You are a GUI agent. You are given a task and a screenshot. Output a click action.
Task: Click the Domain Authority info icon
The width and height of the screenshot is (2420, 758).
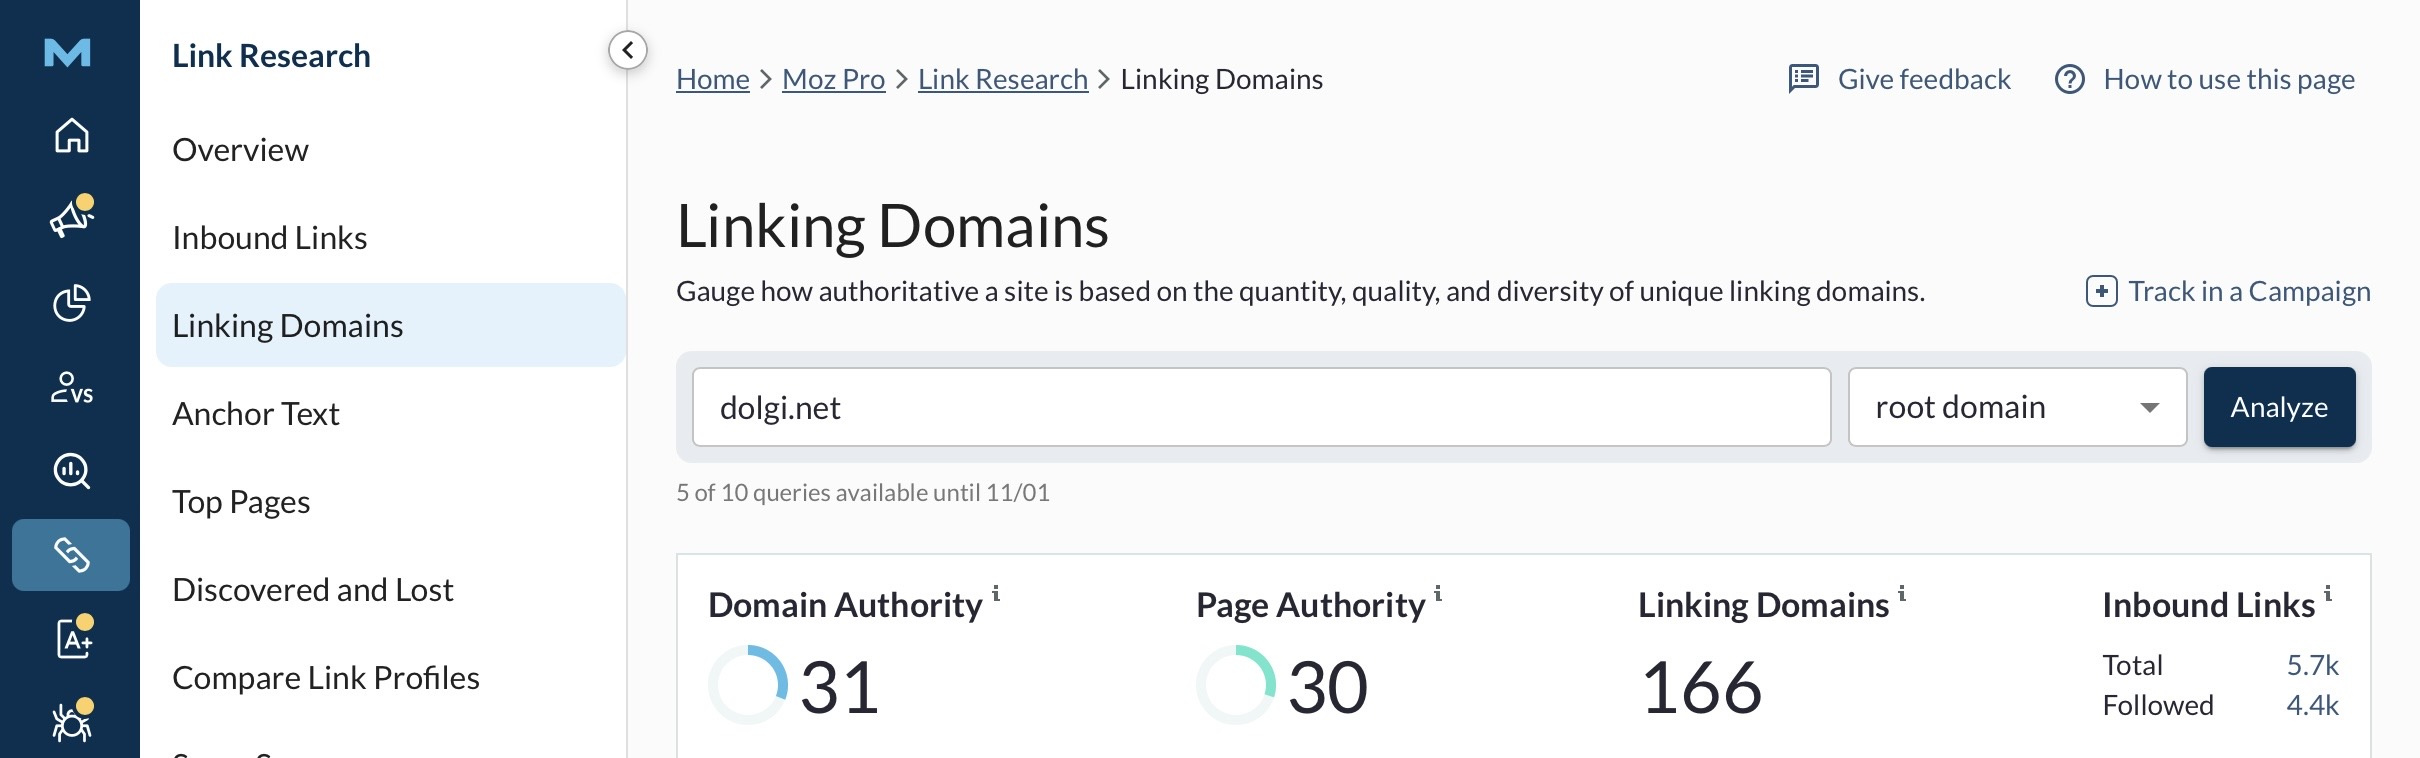tap(996, 593)
